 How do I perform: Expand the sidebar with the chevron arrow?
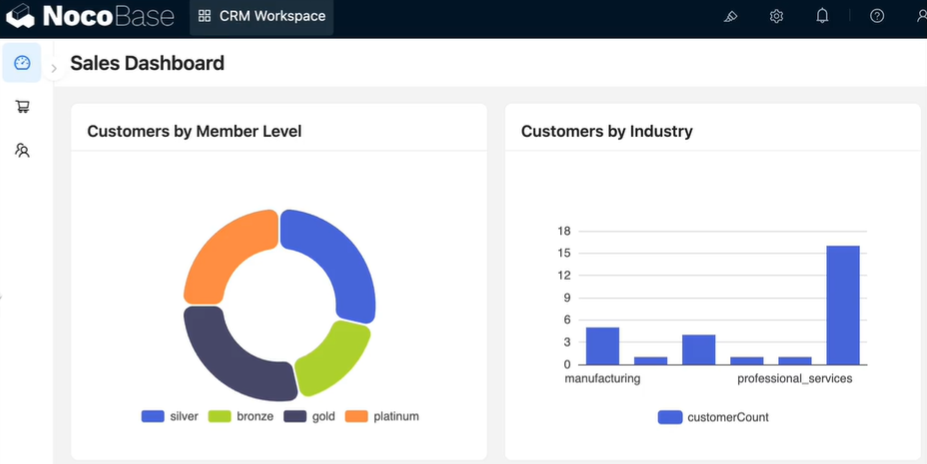54,69
